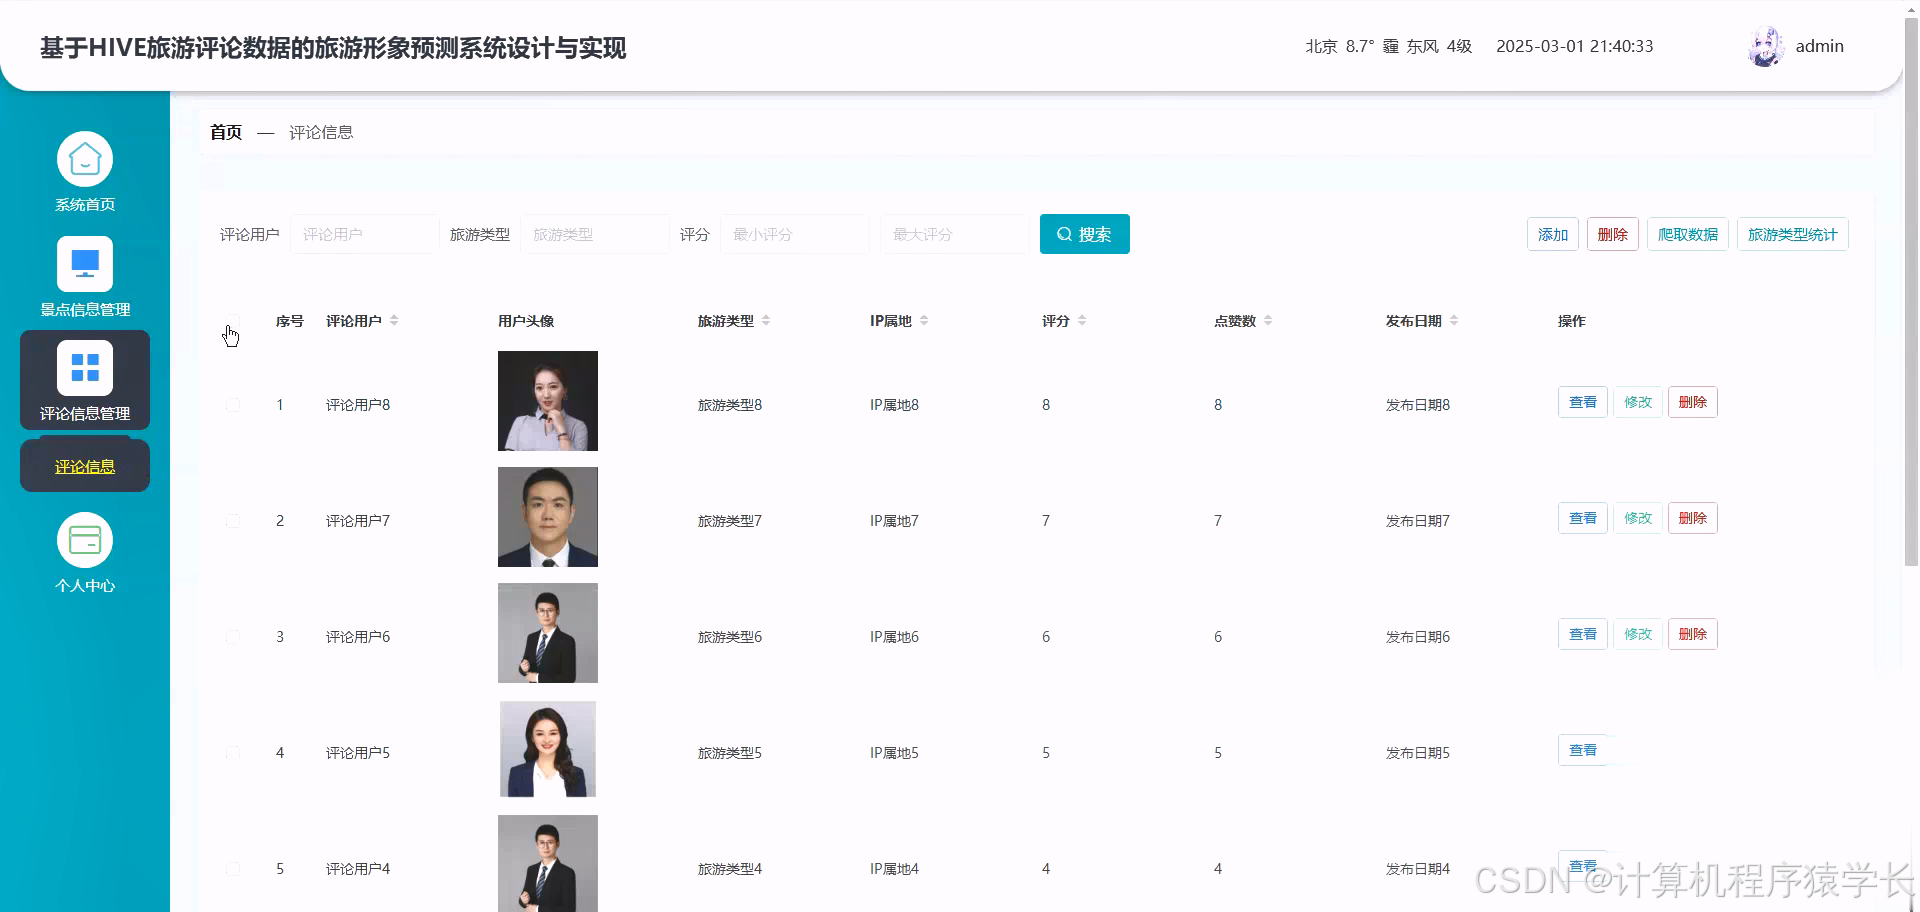Click the 首页 breadcrumb link
This screenshot has width=1920, height=912.
(x=225, y=131)
